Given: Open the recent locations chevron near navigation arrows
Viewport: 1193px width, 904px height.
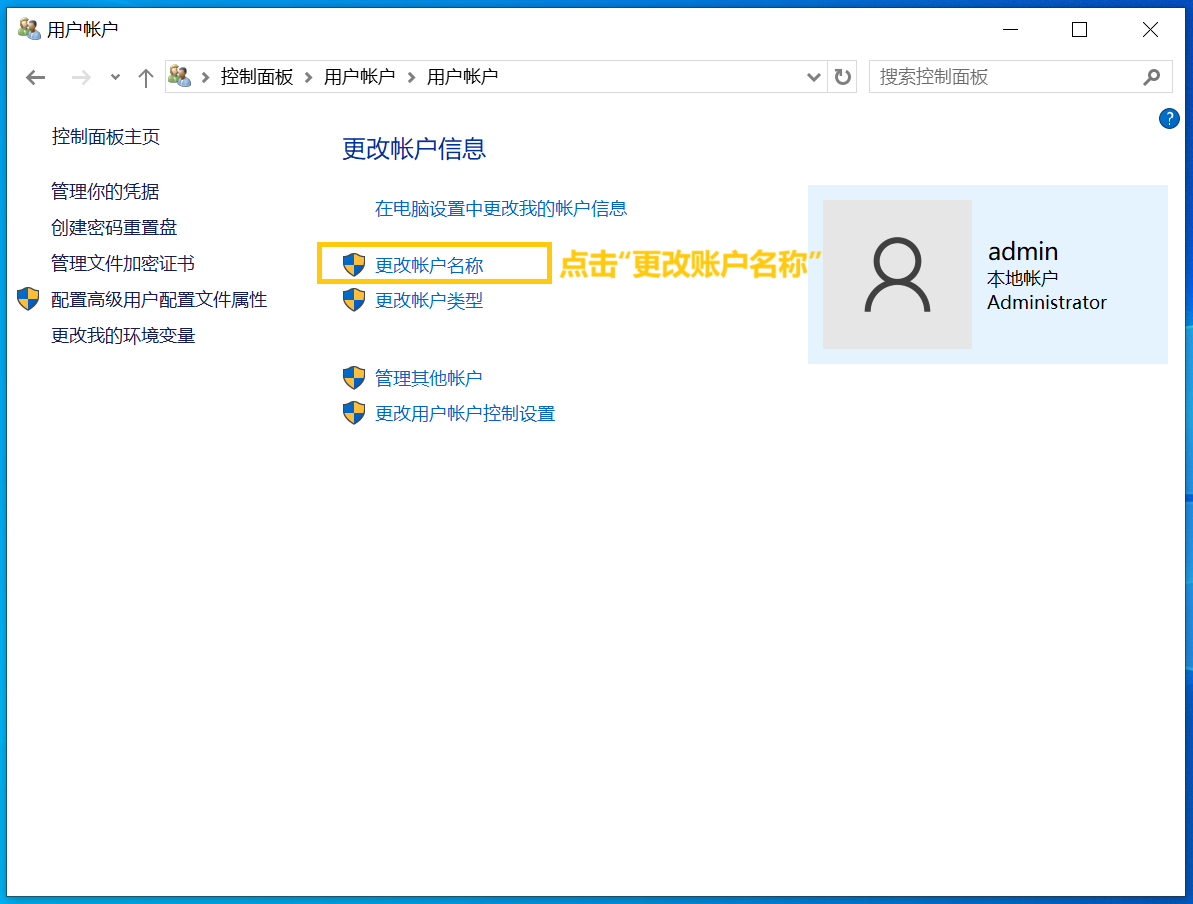Looking at the screenshot, I should pos(113,76).
